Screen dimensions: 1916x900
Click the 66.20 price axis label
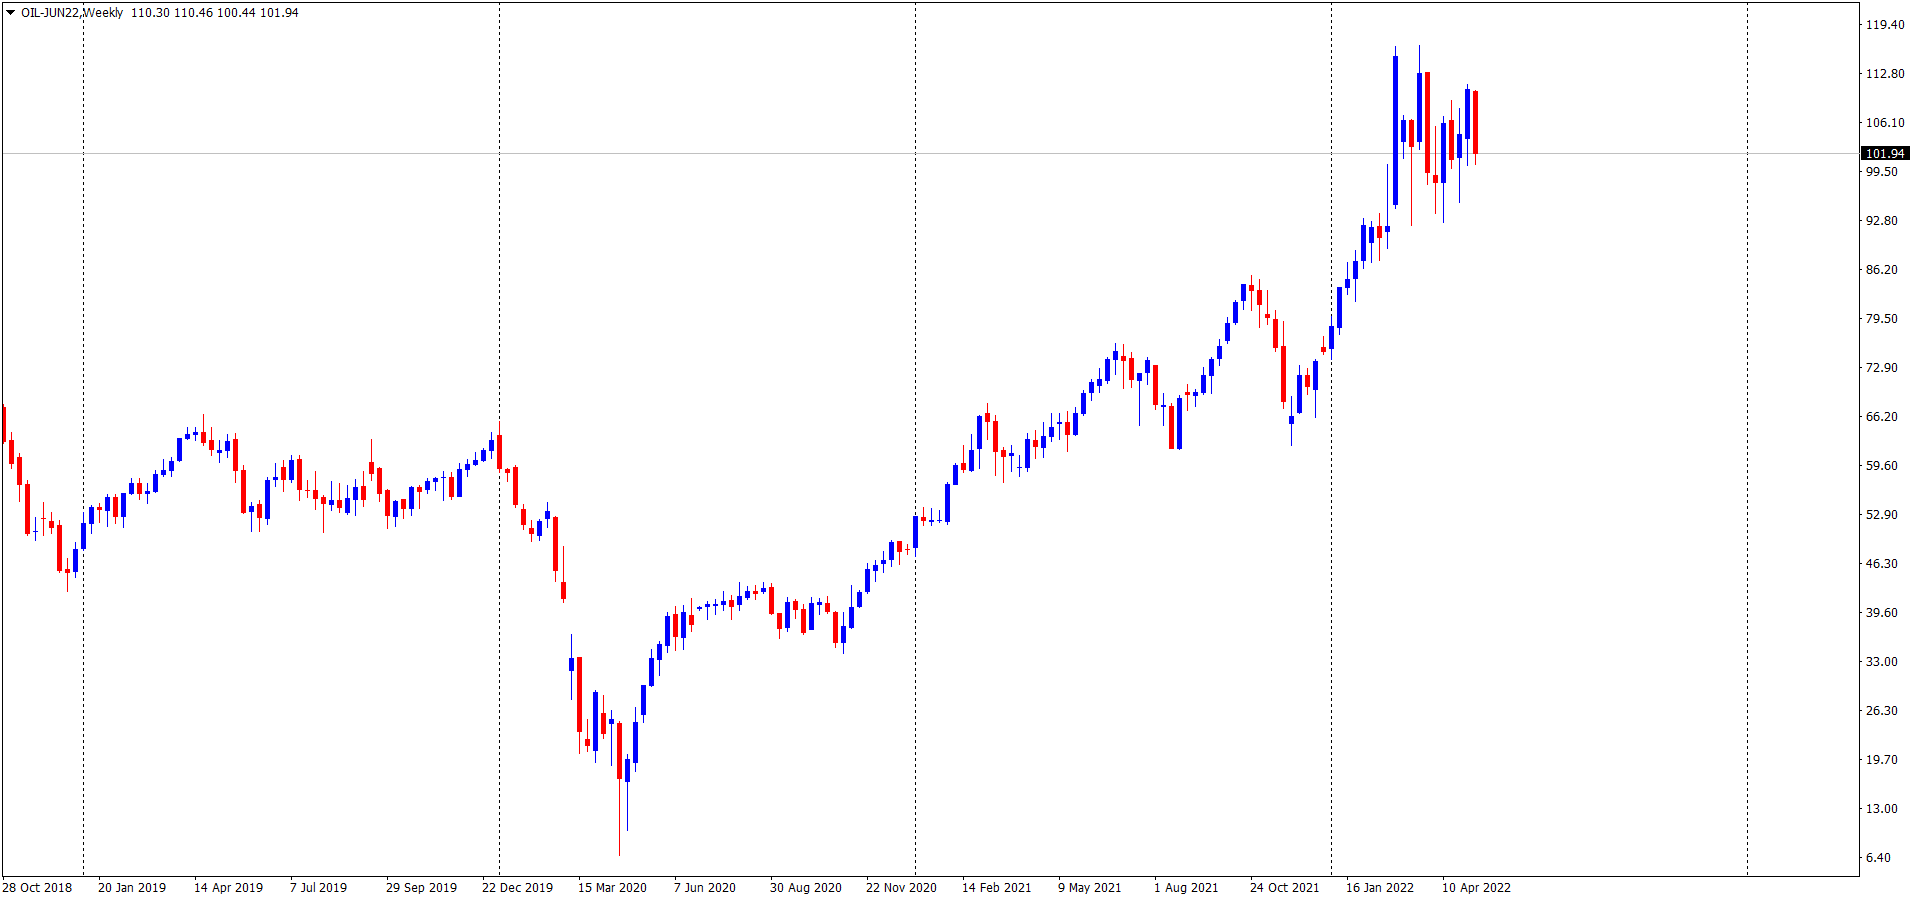tap(1881, 417)
